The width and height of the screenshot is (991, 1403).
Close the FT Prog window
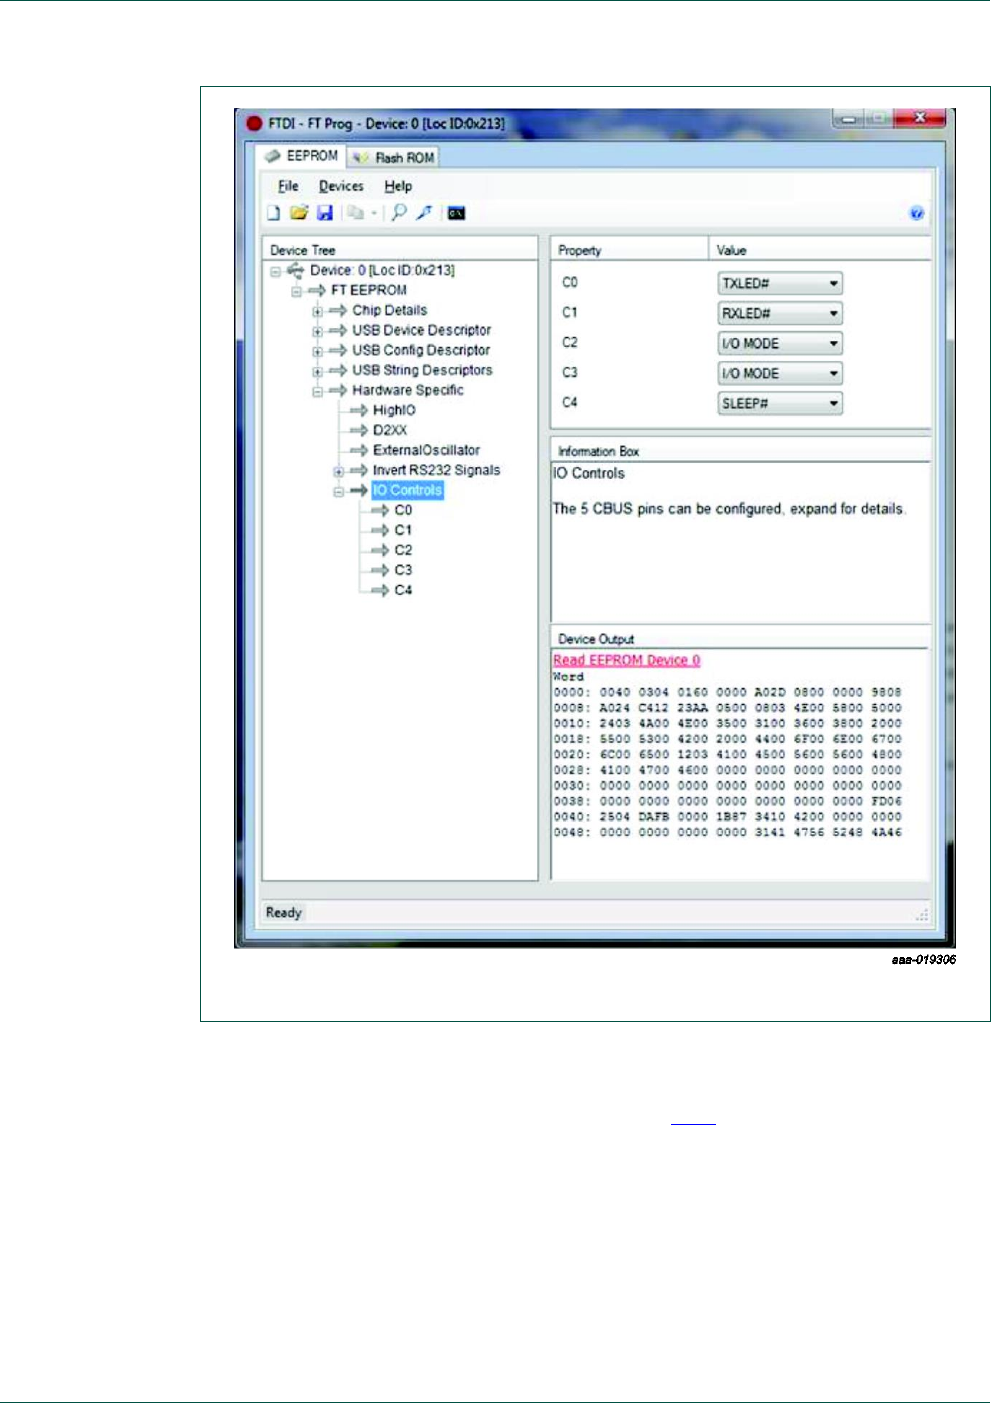920,118
